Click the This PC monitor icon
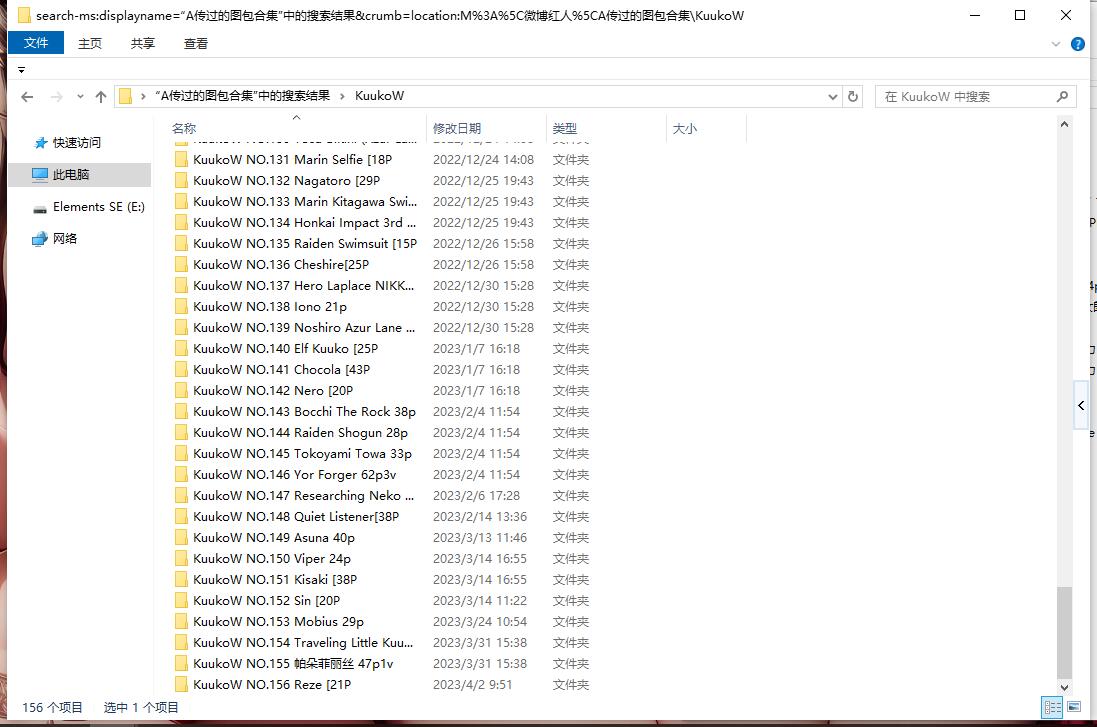The height and width of the screenshot is (727, 1097). point(40,174)
